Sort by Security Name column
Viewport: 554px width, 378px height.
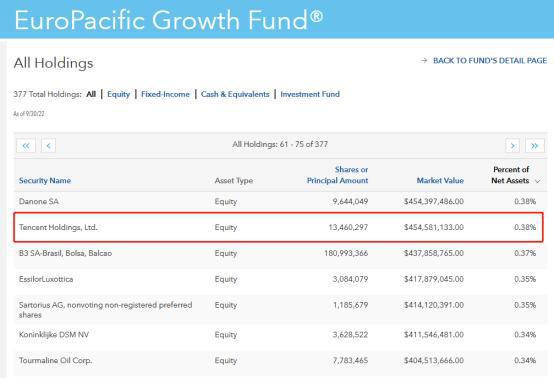pyautogui.click(x=45, y=181)
